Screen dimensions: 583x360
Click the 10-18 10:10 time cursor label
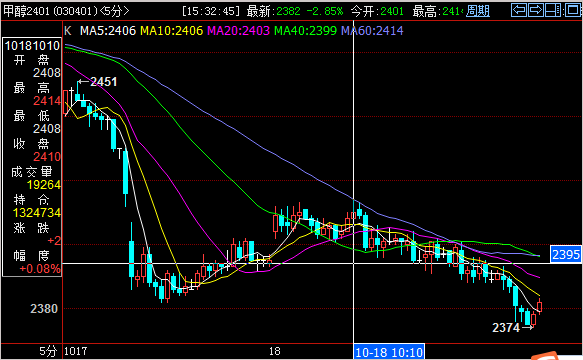(x=389, y=352)
